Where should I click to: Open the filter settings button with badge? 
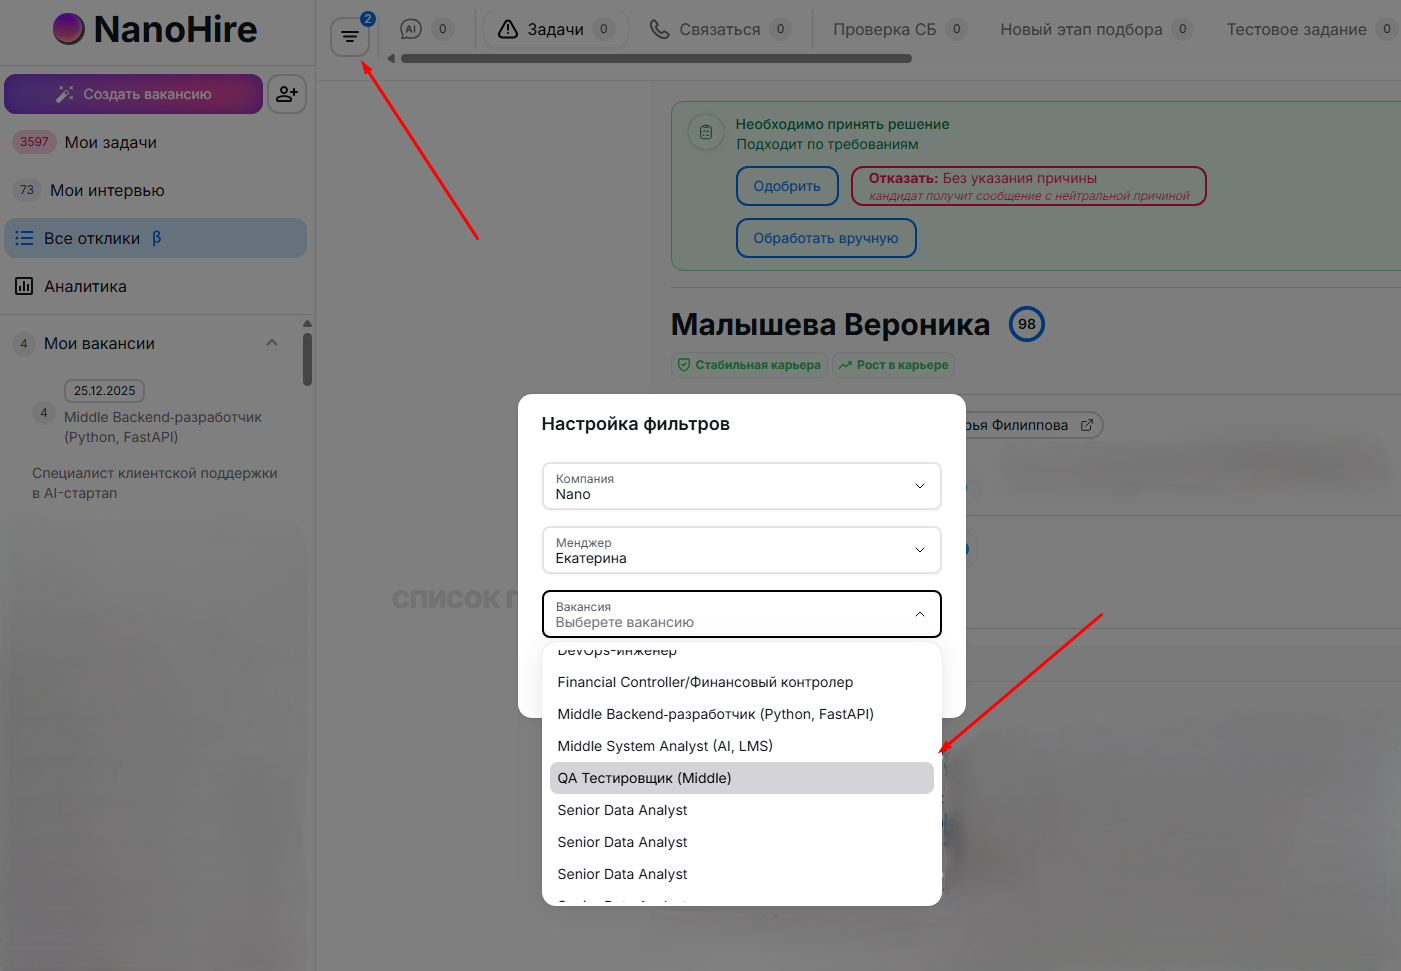tap(350, 37)
